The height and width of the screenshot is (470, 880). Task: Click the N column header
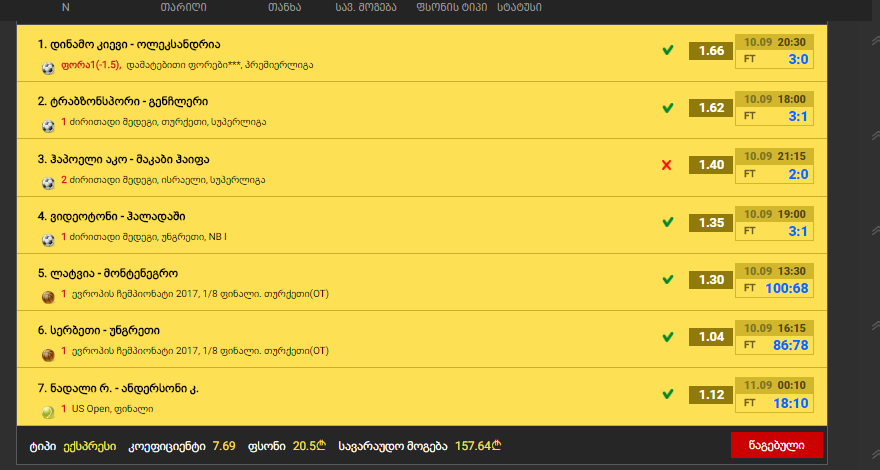pos(66,7)
